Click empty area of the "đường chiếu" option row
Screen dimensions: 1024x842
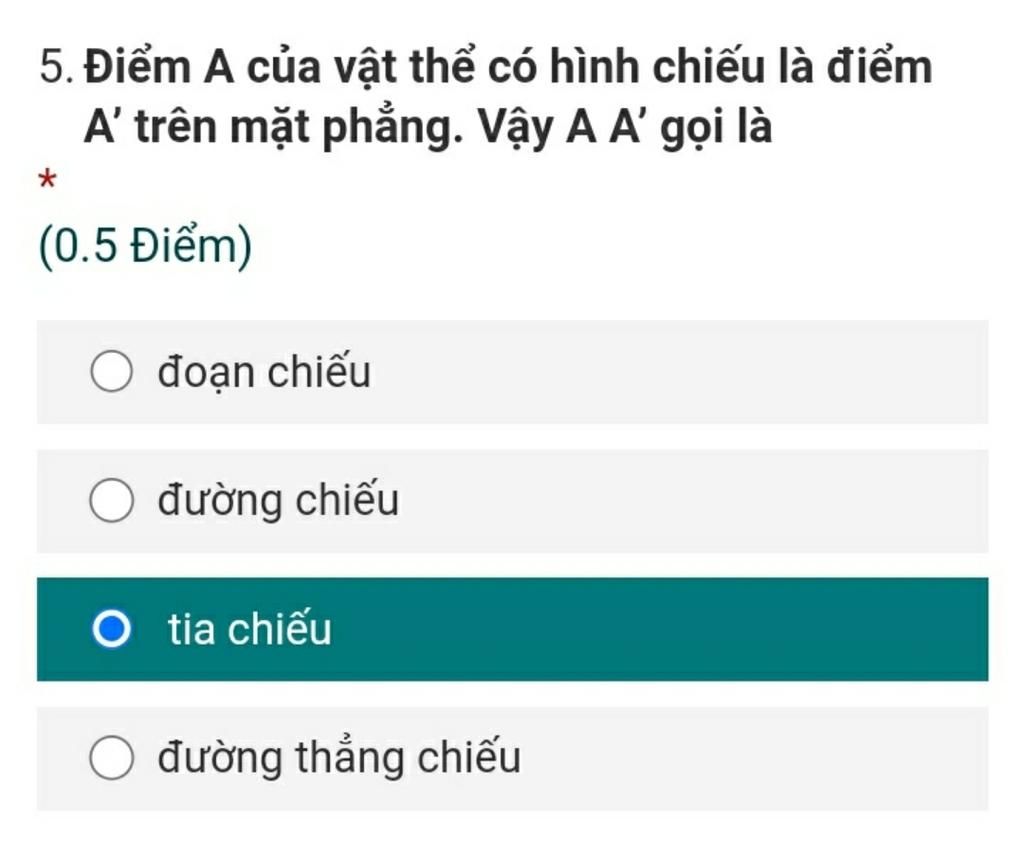coord(692,501)
